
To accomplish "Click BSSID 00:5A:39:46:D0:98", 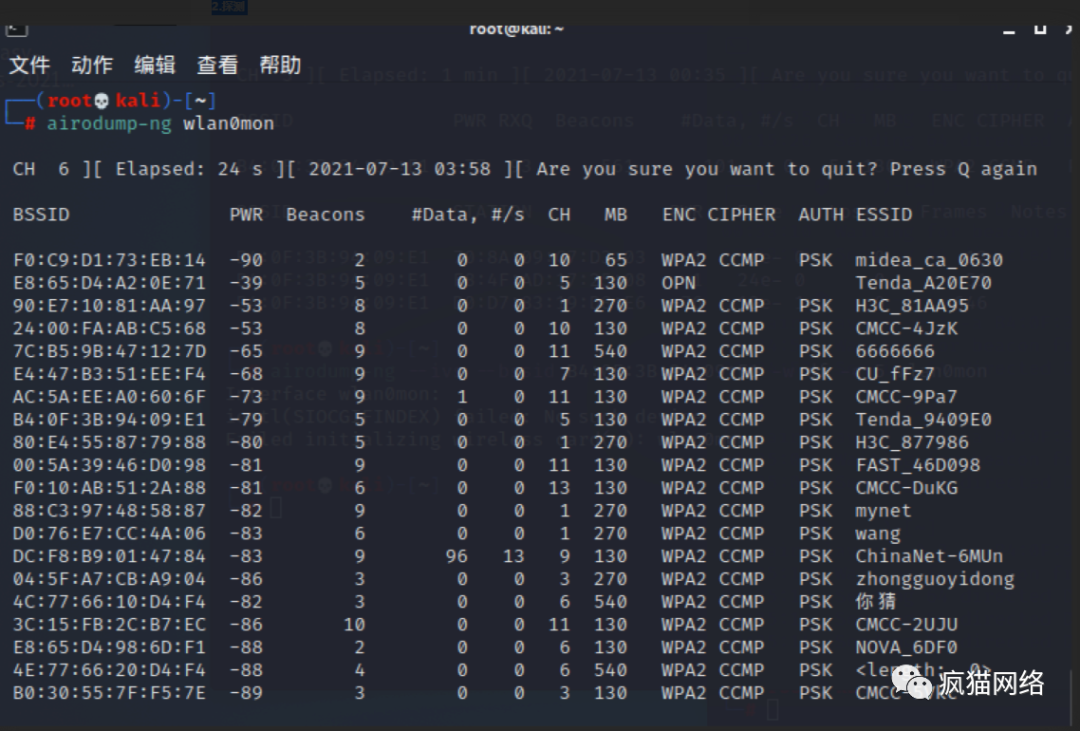I will [109, 464].
